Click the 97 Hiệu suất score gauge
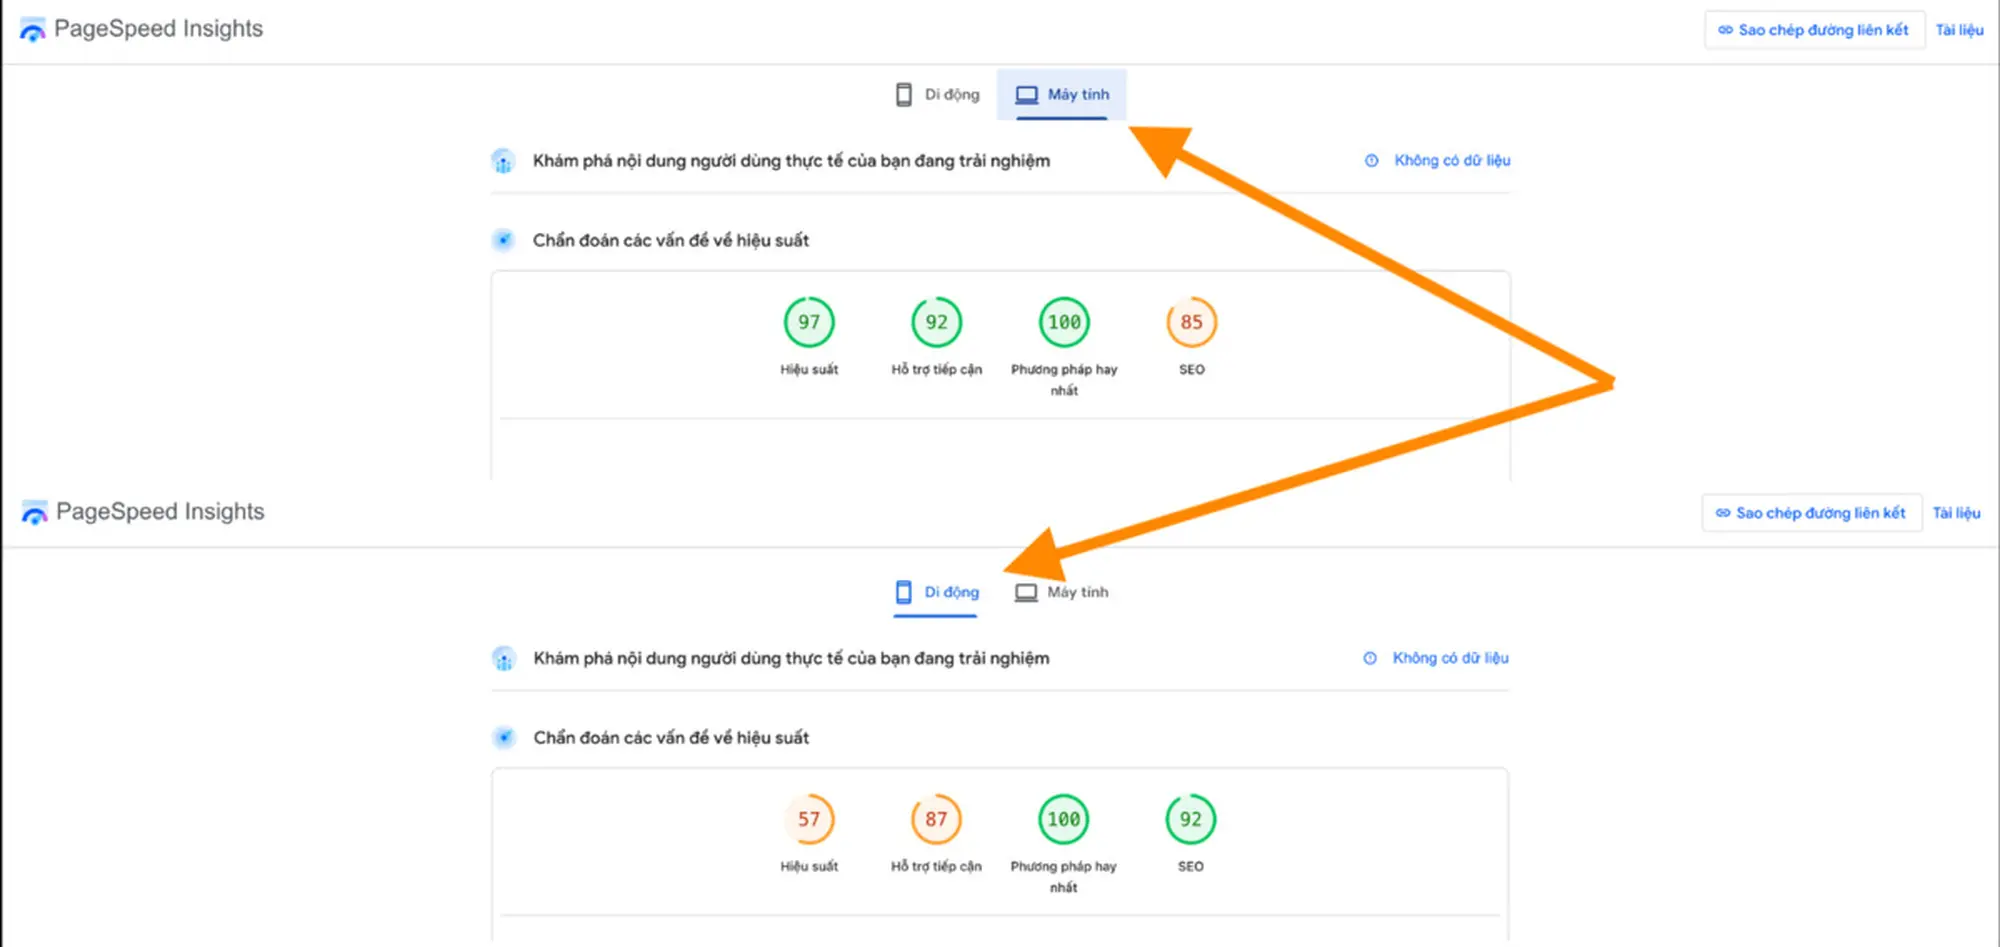The width and height of the screenshot is (2000, 947). [x=809, y=322]
